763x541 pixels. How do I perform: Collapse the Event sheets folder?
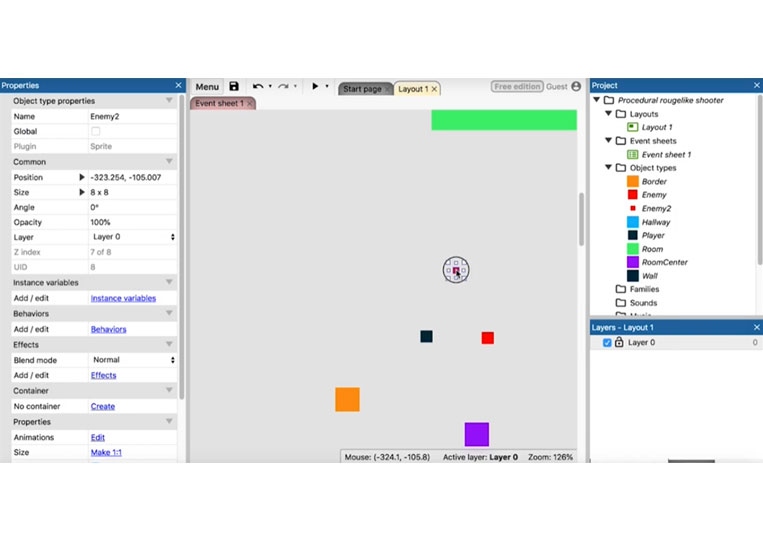608,141
